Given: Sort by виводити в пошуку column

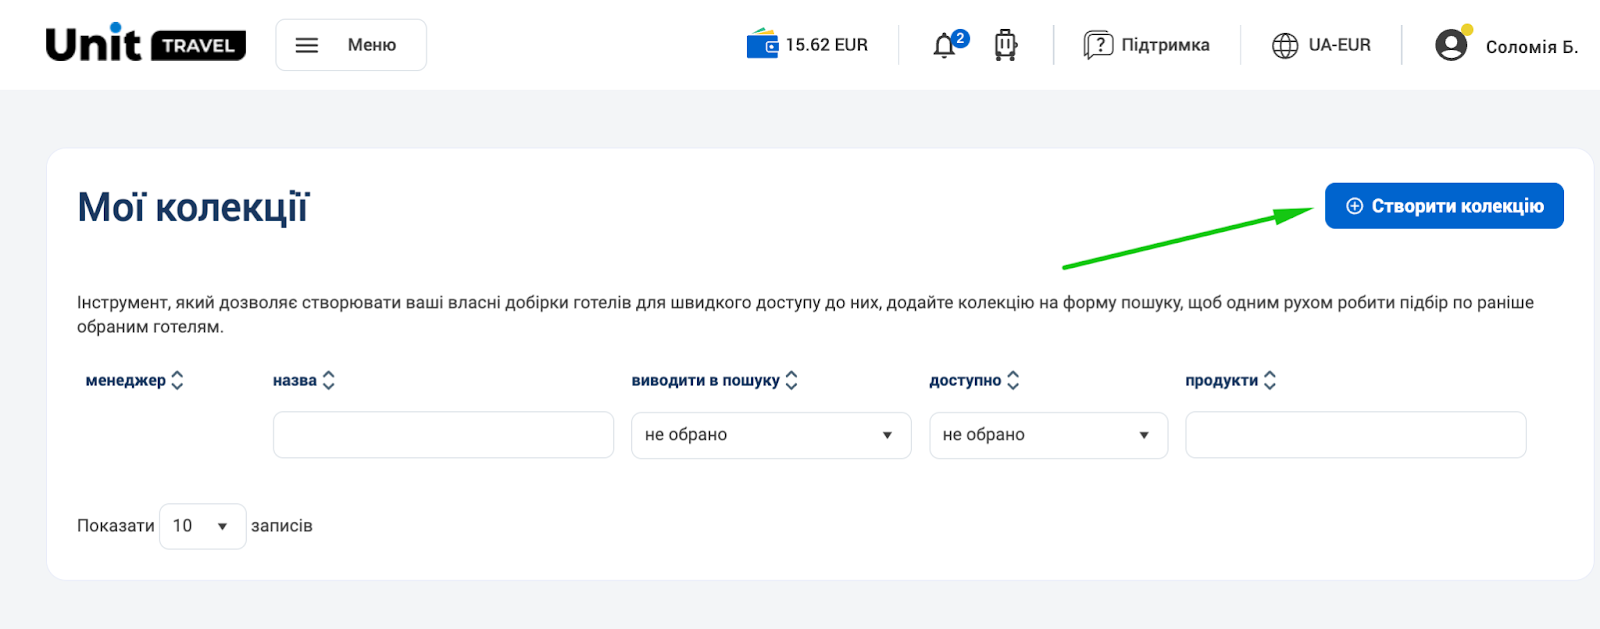Looking at the screenshot, I should [714, 380].
